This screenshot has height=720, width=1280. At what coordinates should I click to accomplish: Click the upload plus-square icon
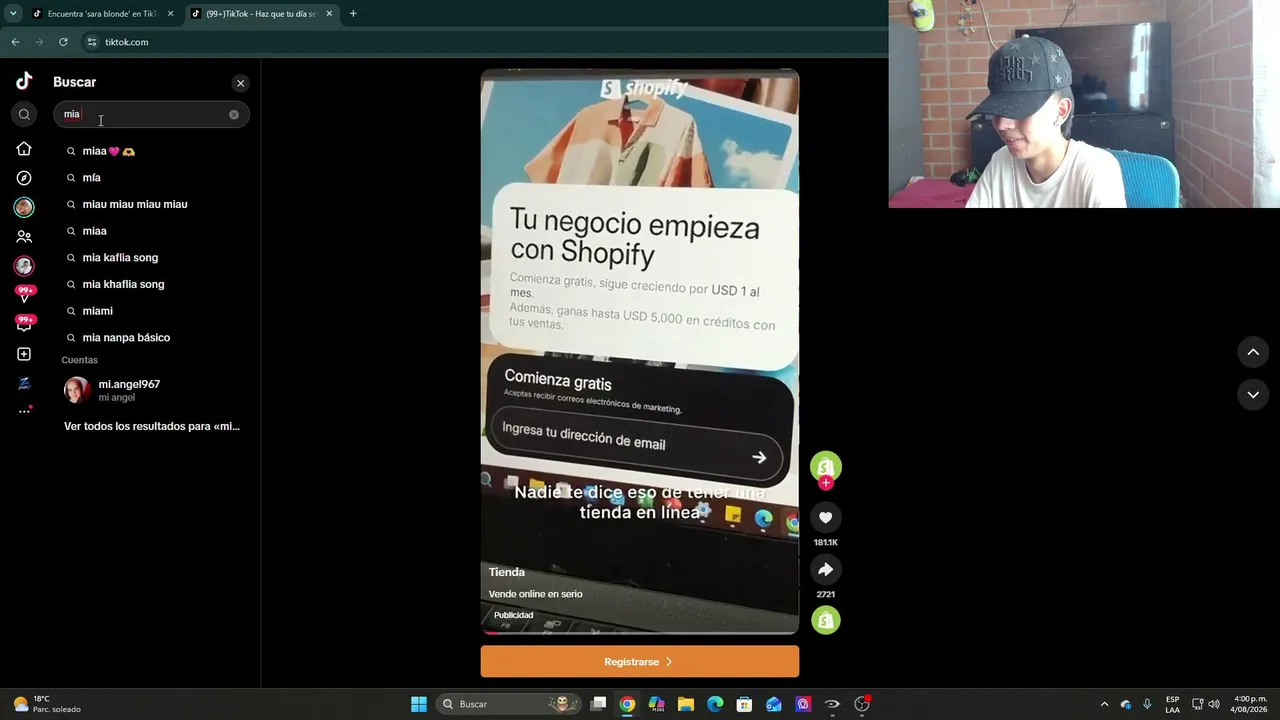(24, 354)
